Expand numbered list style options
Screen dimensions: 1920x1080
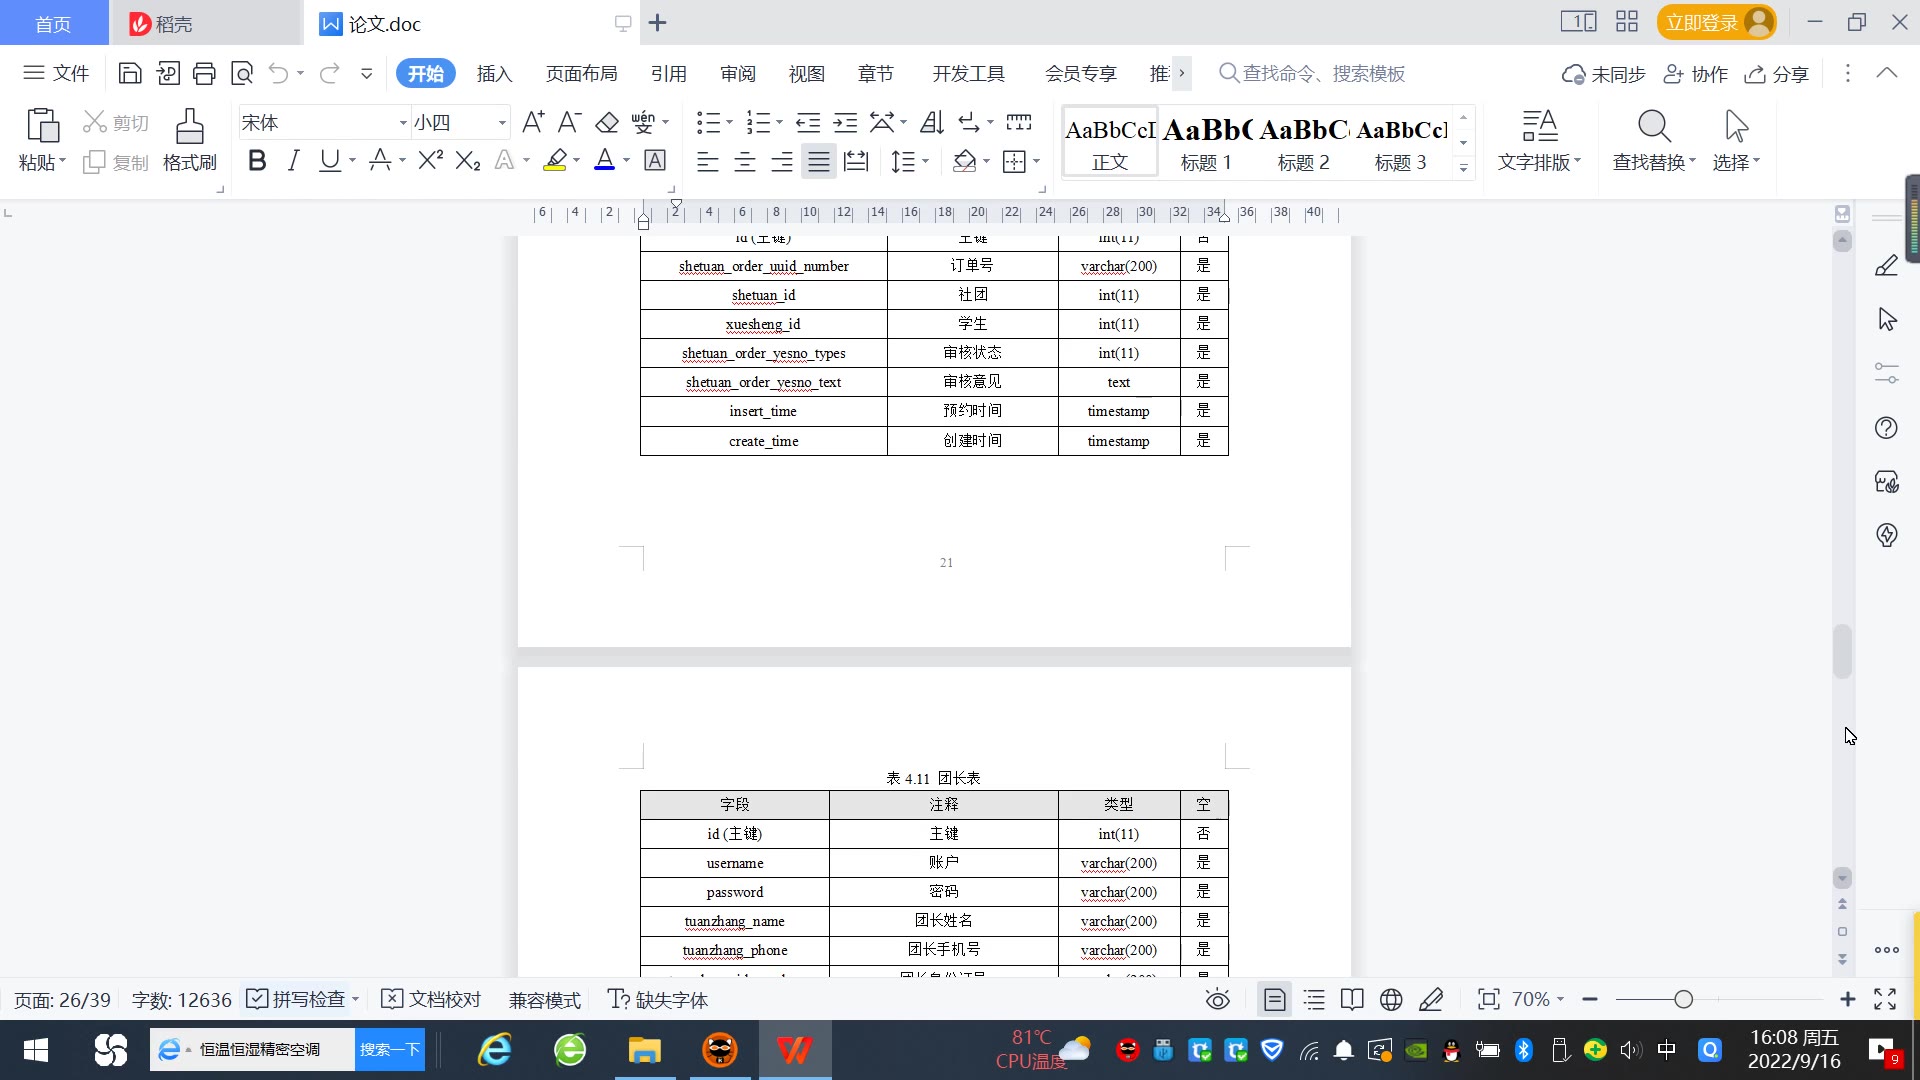tap(779, 123)
